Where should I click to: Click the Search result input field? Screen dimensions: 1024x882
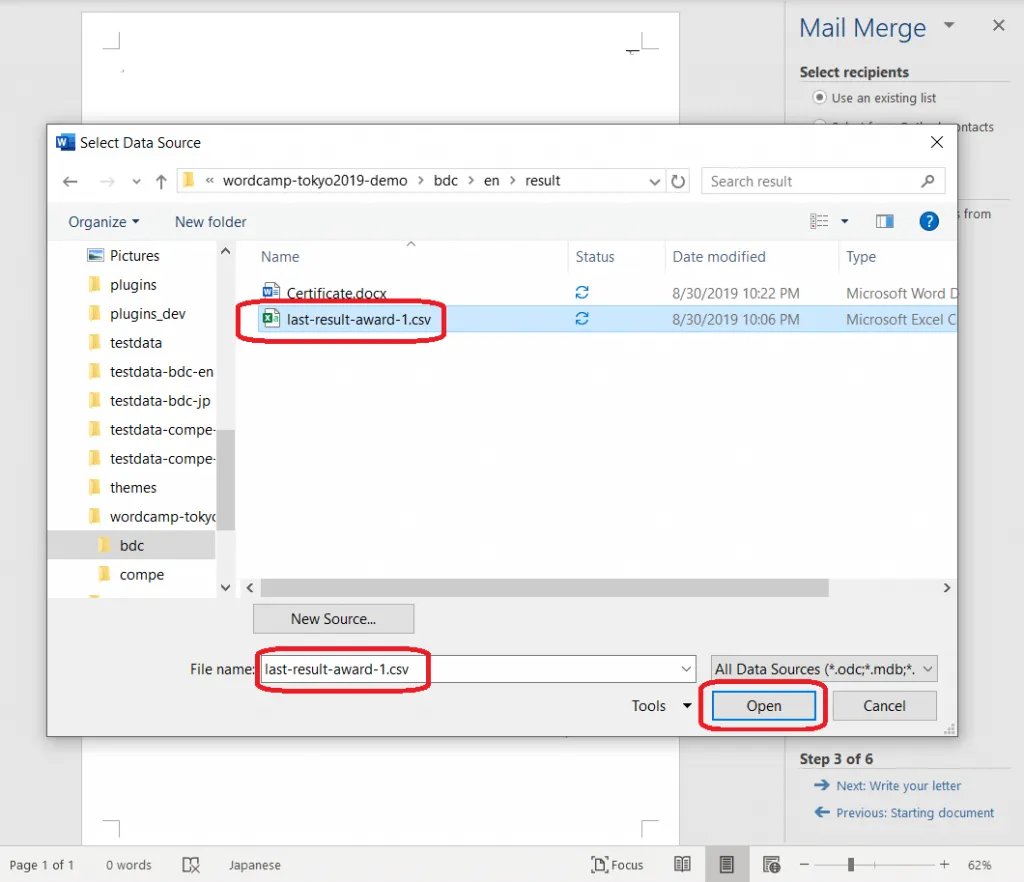coord(813,181)
